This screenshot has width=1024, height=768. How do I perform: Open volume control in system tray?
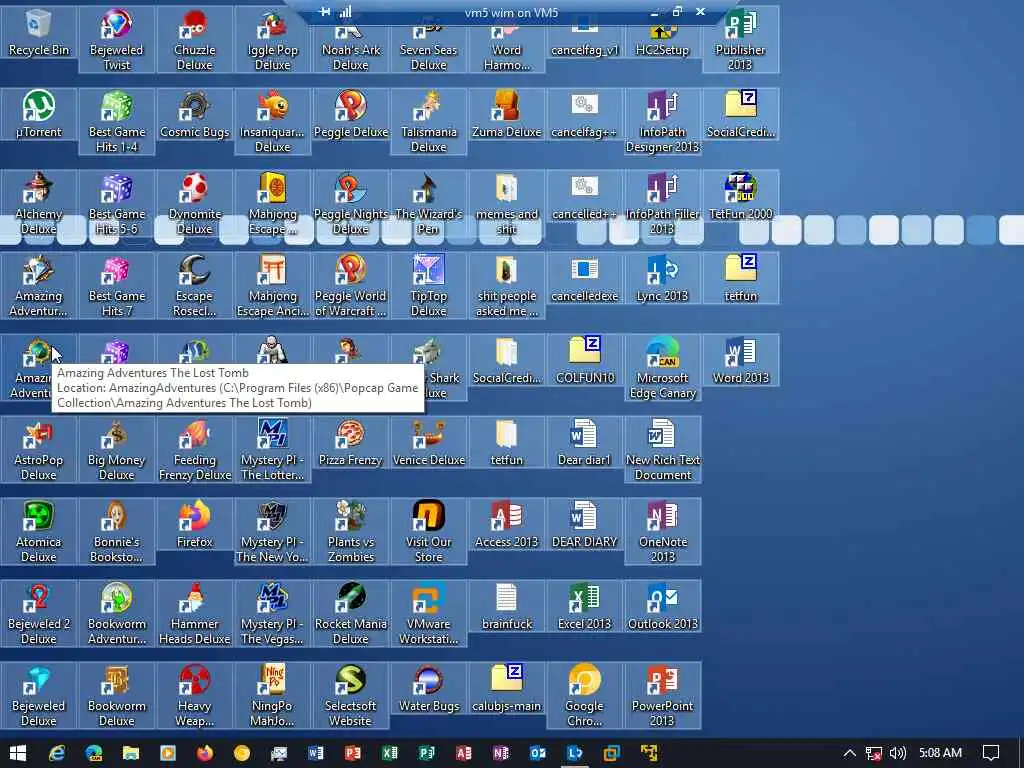(898, 753)
